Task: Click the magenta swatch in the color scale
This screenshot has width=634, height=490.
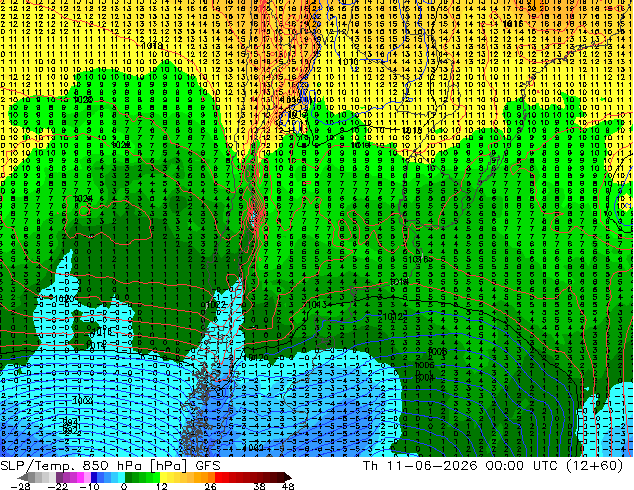Action: pos(80,477)
